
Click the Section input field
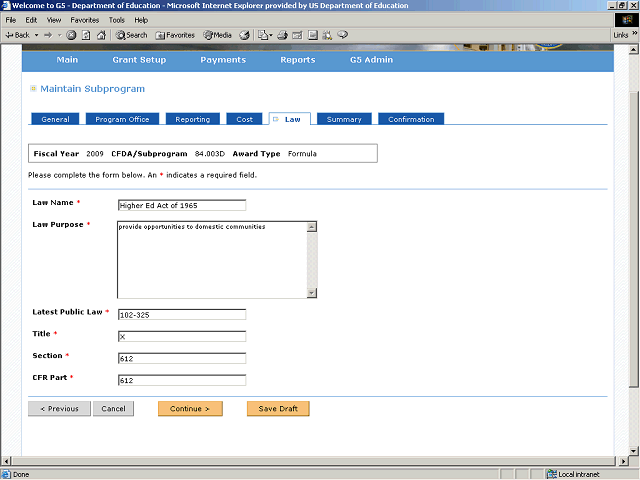pyautogui.click(x=182, y=358)
